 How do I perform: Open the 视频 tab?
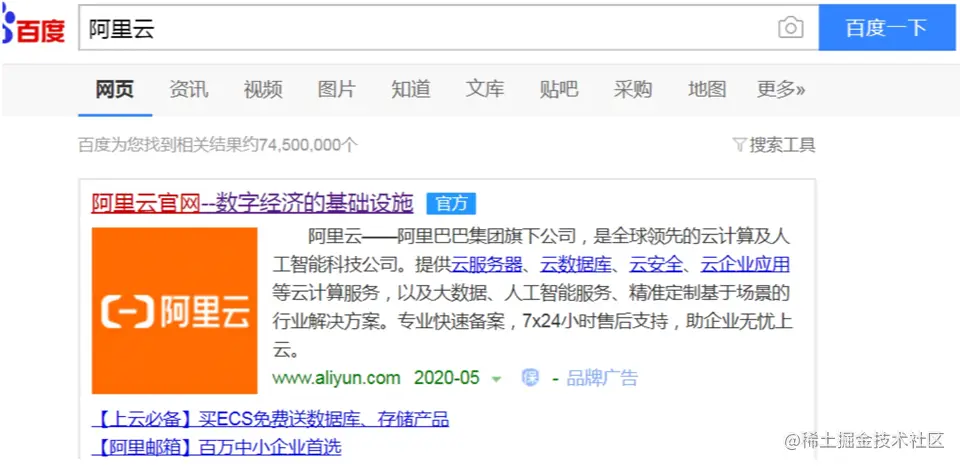[x=263, y=89]
